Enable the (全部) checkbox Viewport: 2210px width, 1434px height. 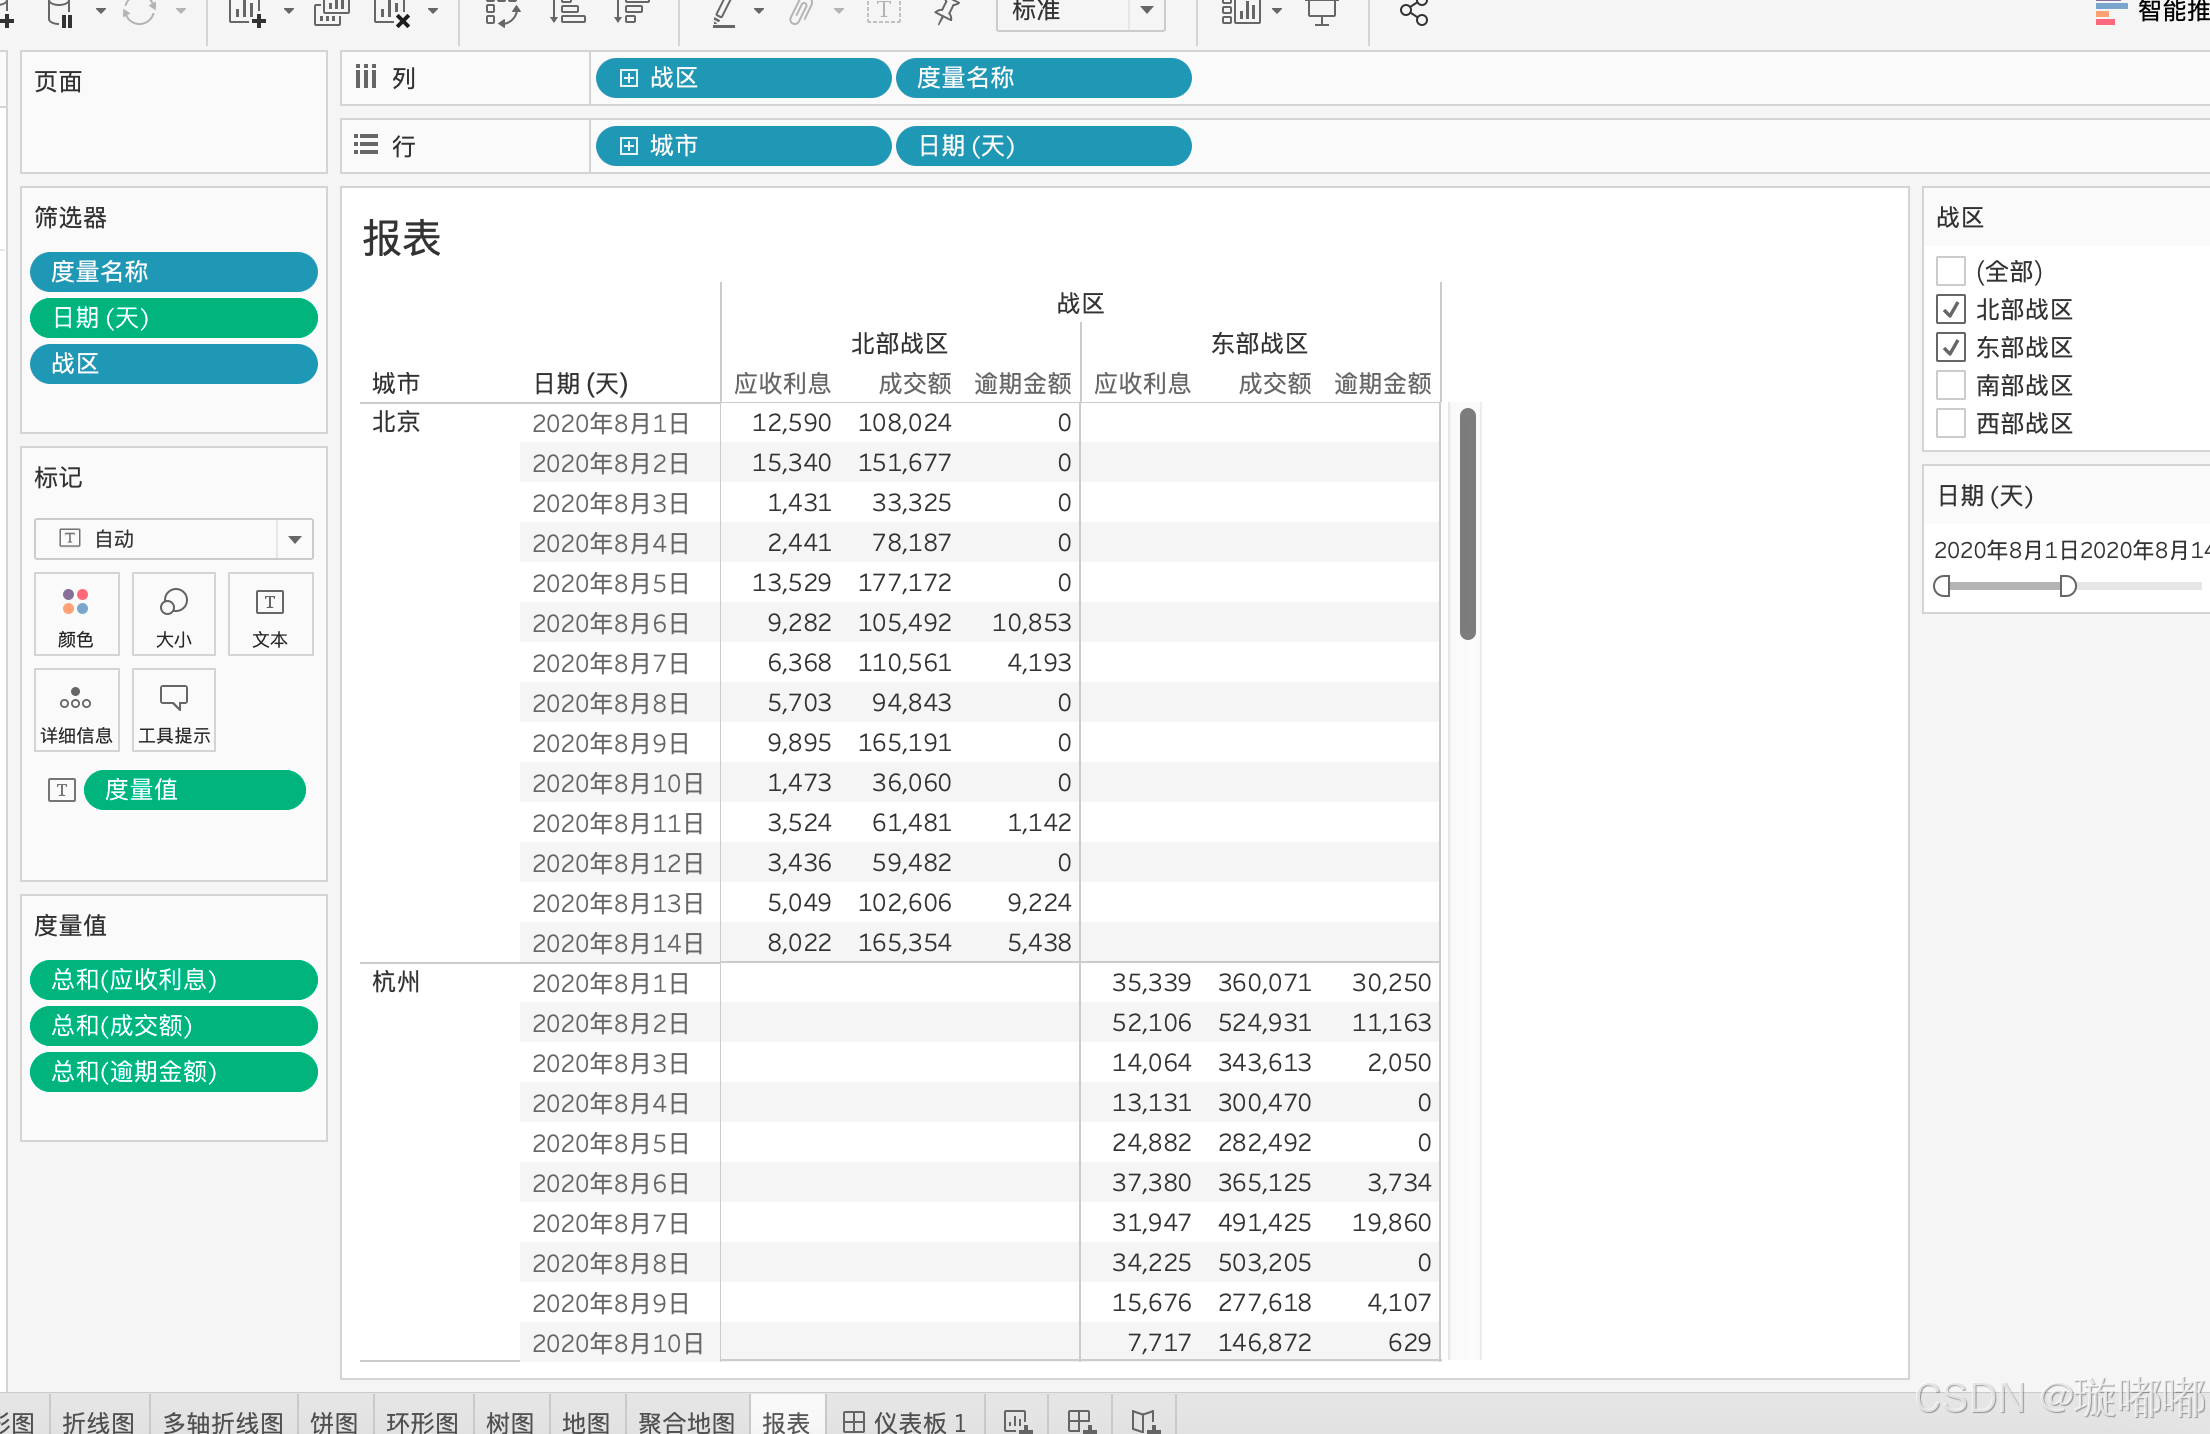tap(1951, 271)
